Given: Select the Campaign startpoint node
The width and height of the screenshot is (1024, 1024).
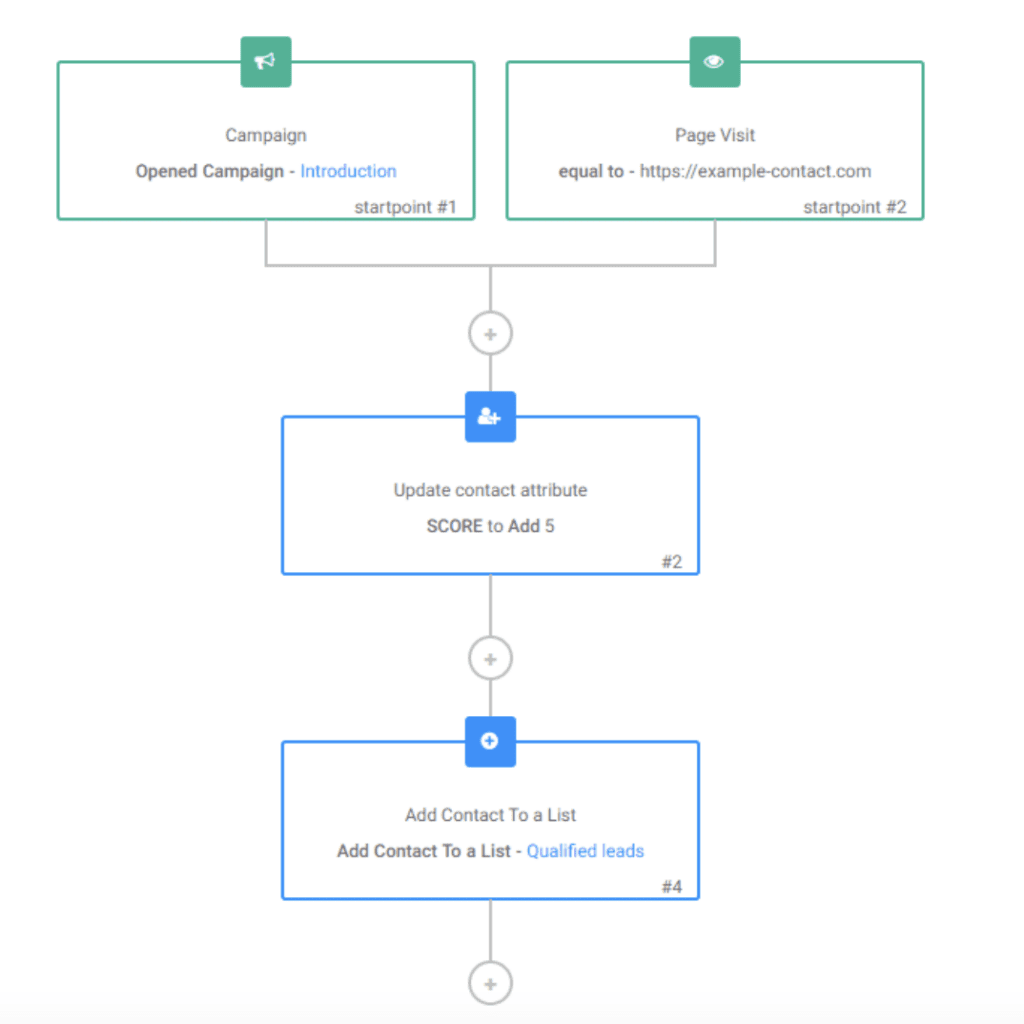Looking at the screenshot, I should pos(266,135).
